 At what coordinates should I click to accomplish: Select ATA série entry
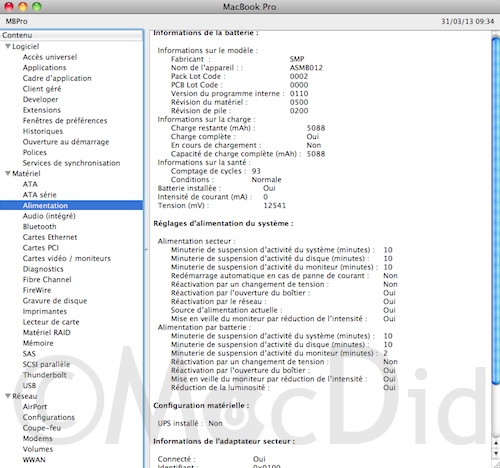[40, 195]
